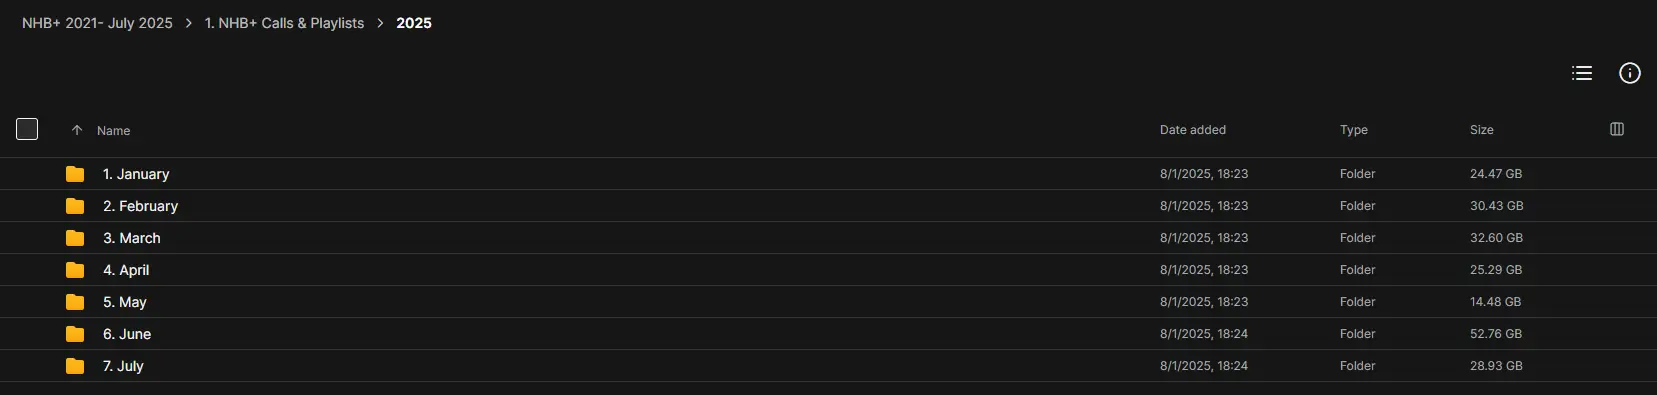Click the sort arrow next to Name
Viewport: 1657px width, 395px height.
pyautogui.click(x=77, y=130)
